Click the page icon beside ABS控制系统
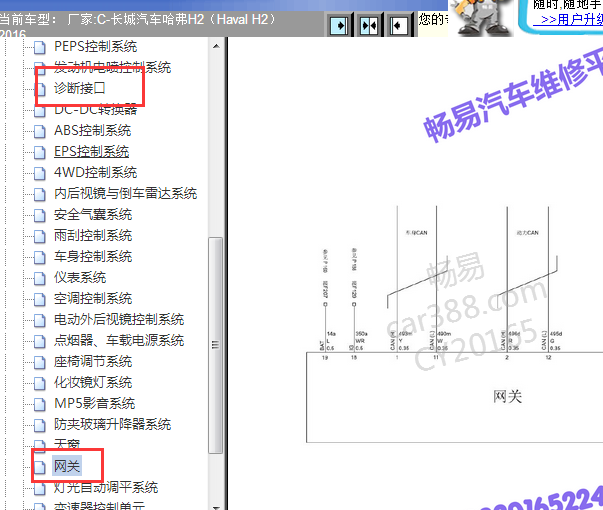 40,131
